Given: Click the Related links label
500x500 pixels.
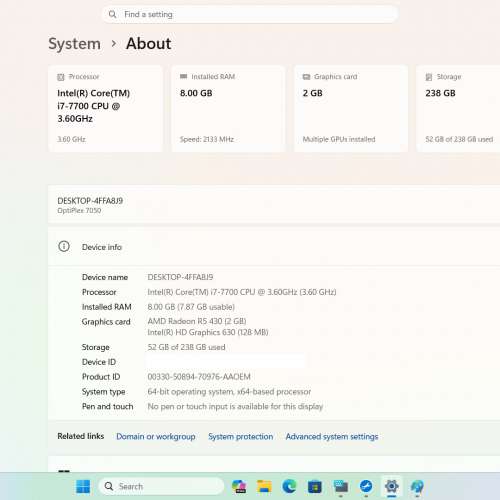Looking at the screenshot, I should [x=81, y=436].
